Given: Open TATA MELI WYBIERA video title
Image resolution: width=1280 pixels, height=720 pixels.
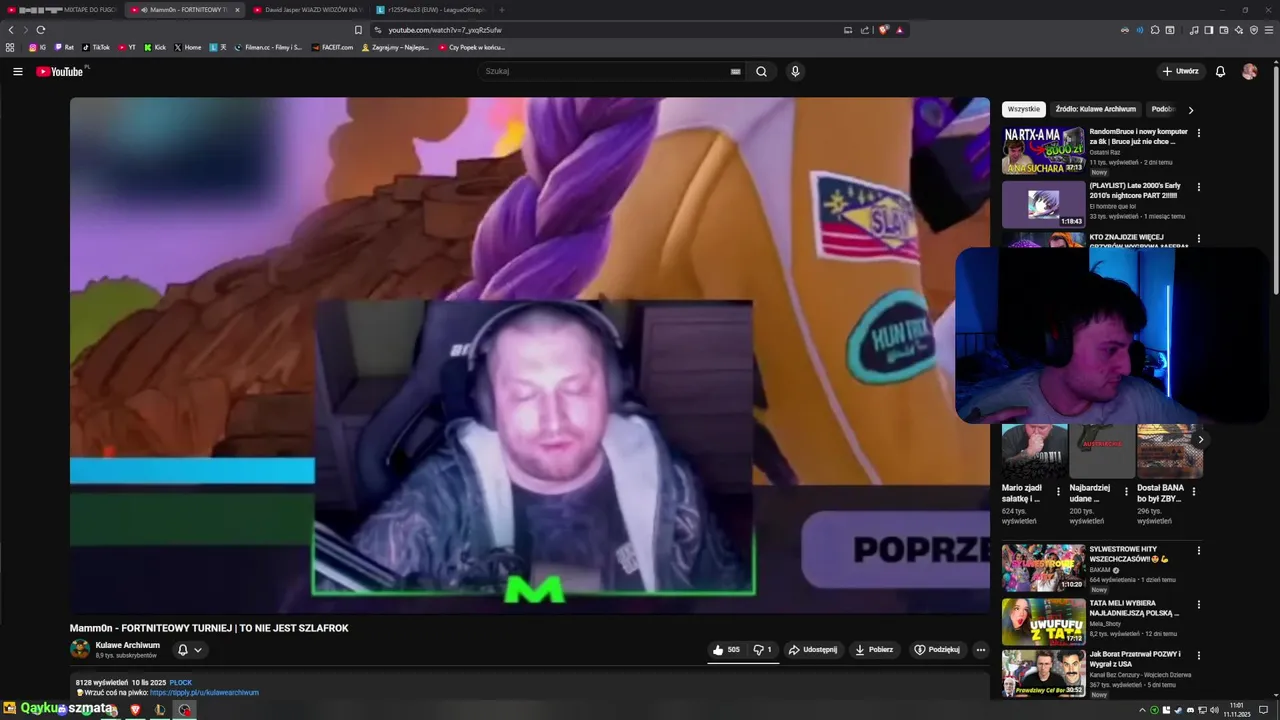Looking at the screenshot, I should pyautogui.click(x=1134, y=608).
